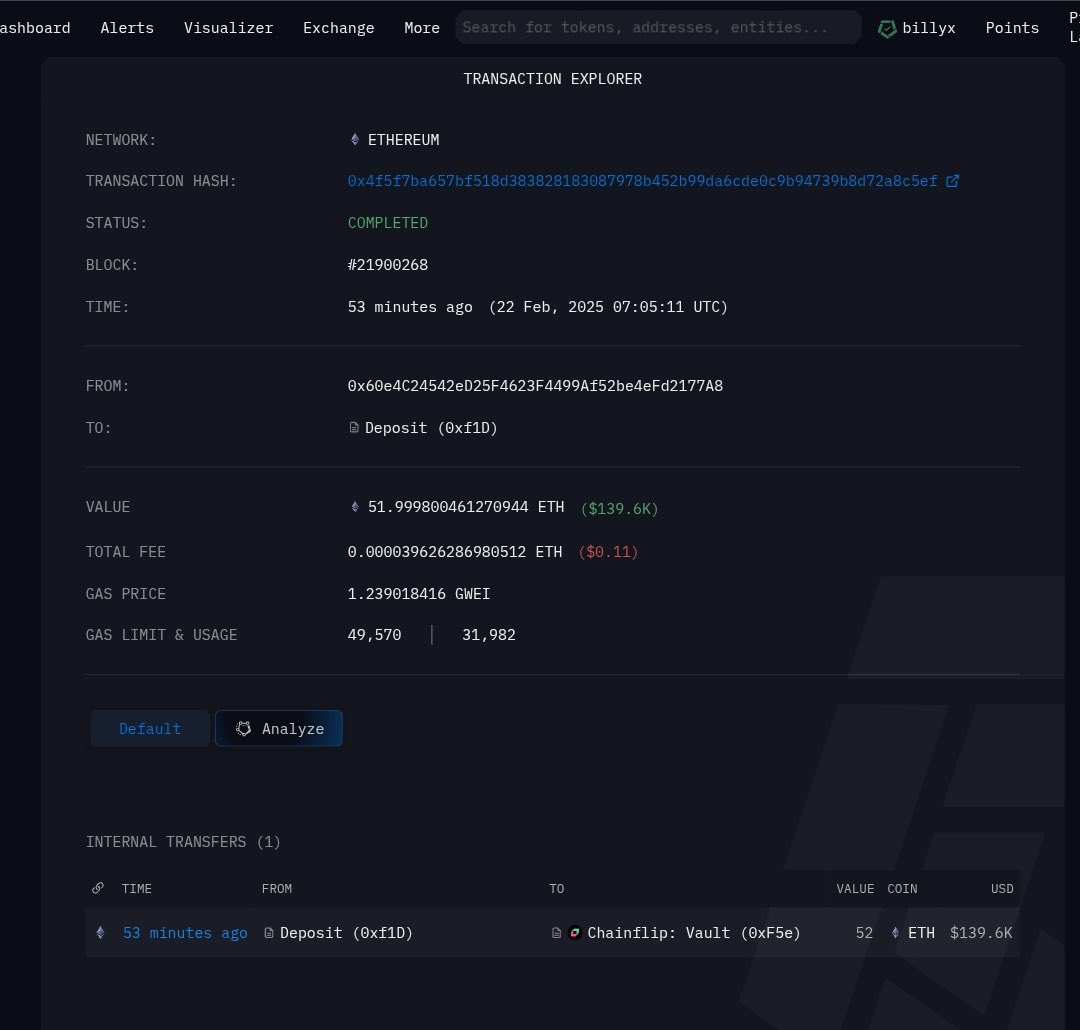Click the contract icon in the TO column

[556, 932]
